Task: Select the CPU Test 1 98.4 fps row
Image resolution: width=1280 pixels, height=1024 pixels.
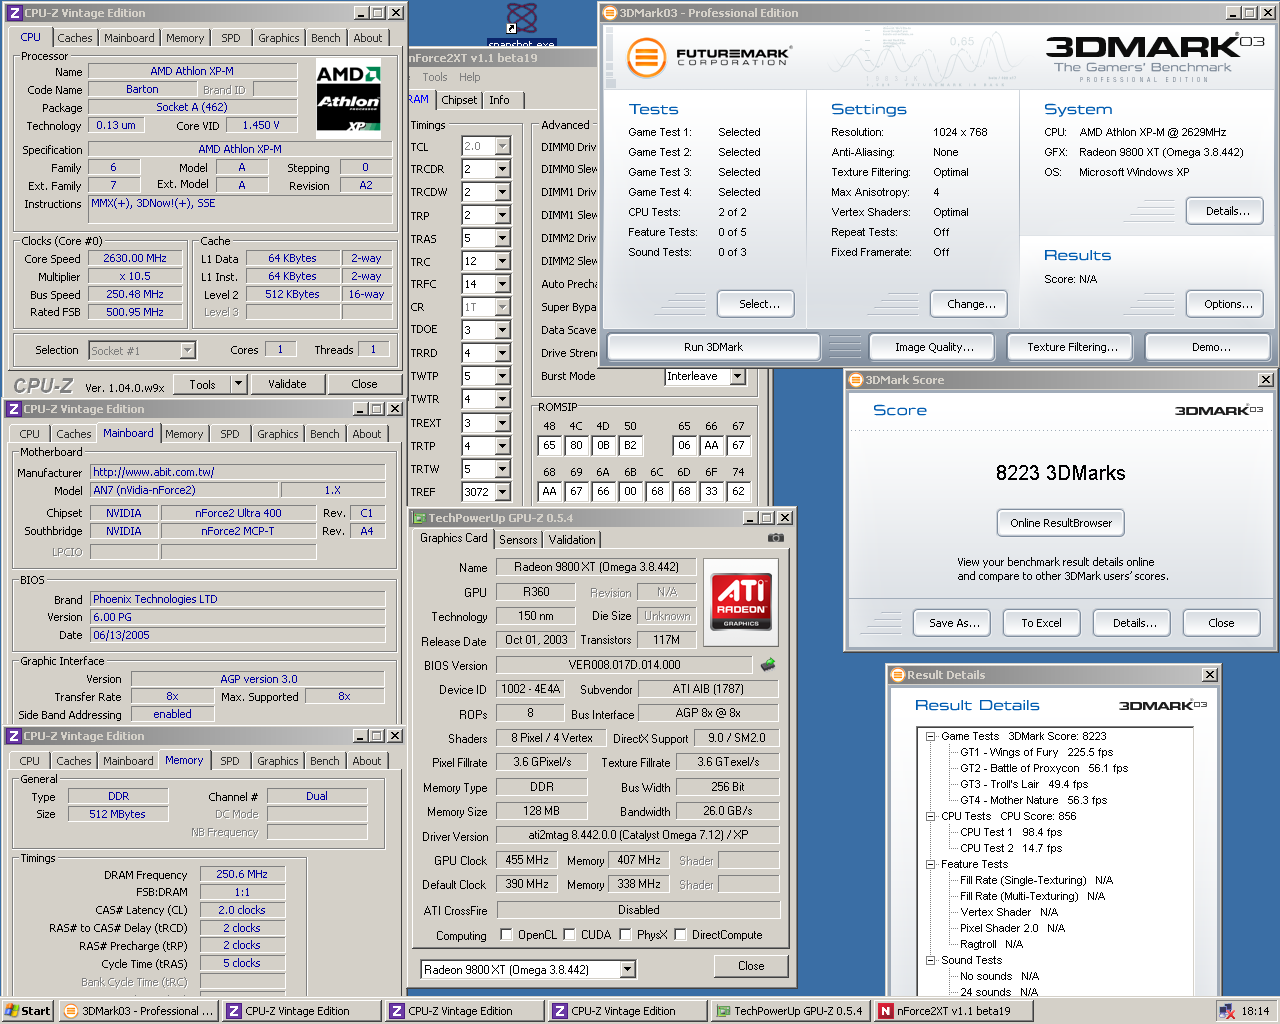Action: 1011,832
